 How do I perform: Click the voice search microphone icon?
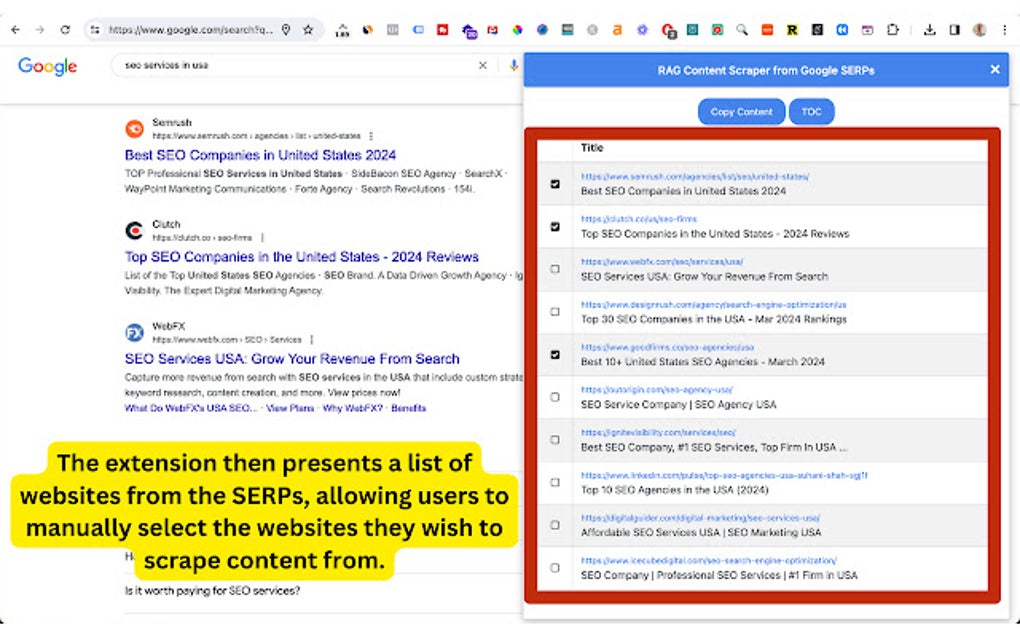pyautogui.click(x=512, y=65)
